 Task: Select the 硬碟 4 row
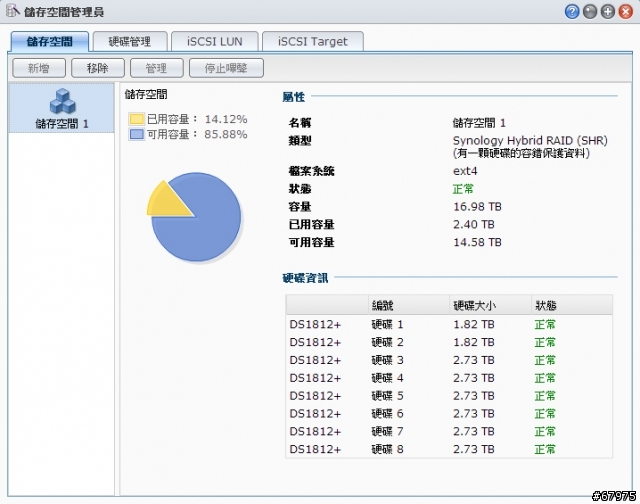pyautogui.click(x=449, y=378)
